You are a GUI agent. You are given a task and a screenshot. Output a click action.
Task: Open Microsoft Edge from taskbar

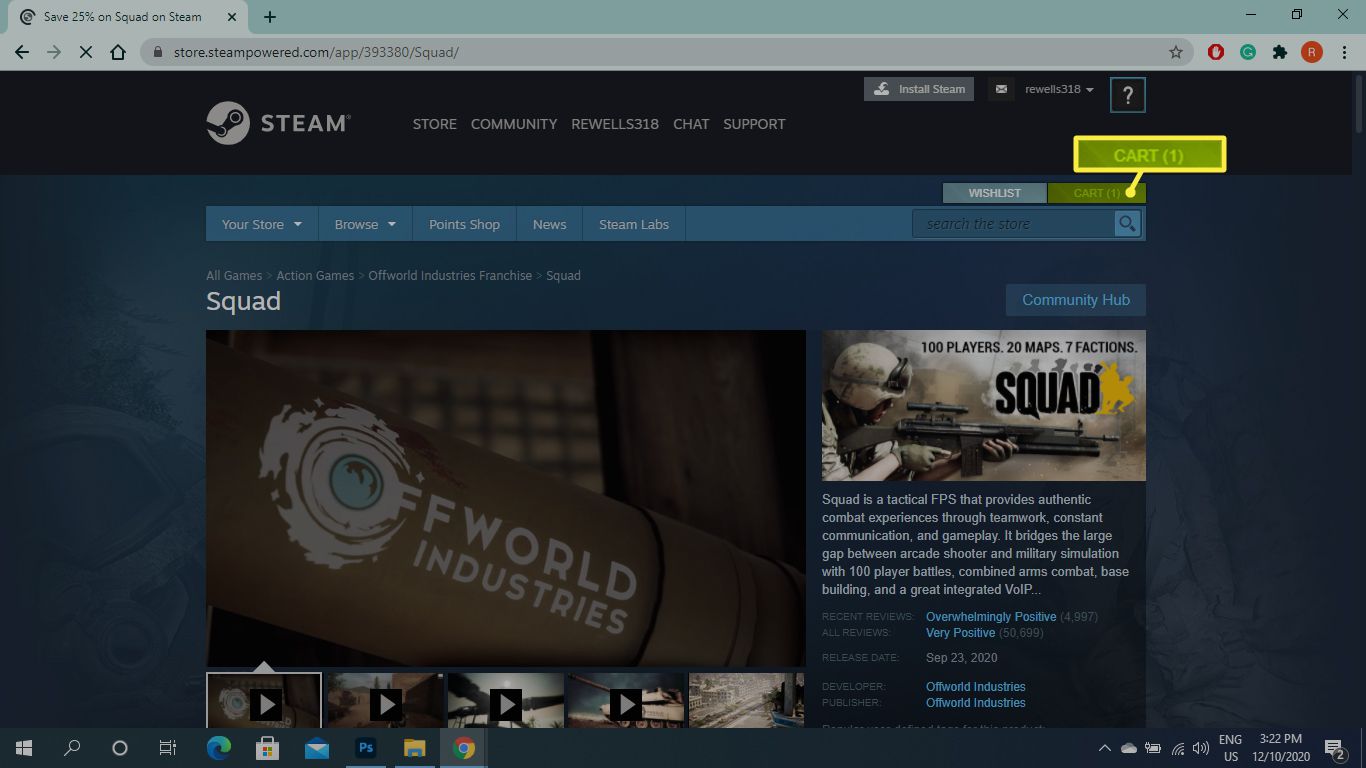[218, 748]
